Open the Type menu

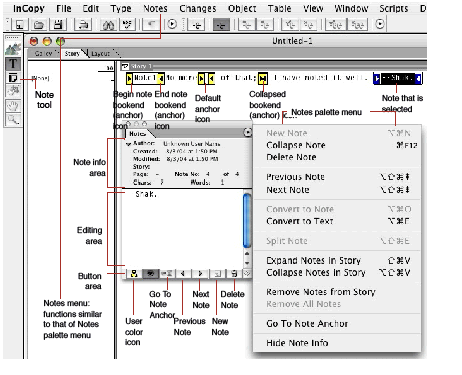coord(121,8)
